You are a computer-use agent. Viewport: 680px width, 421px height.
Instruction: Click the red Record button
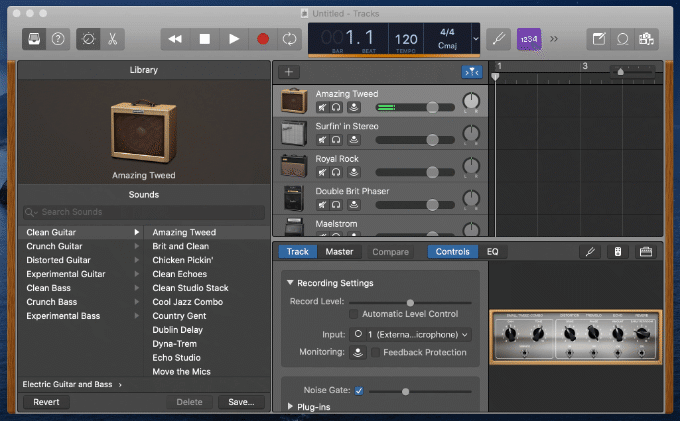(x=263, y=39)
